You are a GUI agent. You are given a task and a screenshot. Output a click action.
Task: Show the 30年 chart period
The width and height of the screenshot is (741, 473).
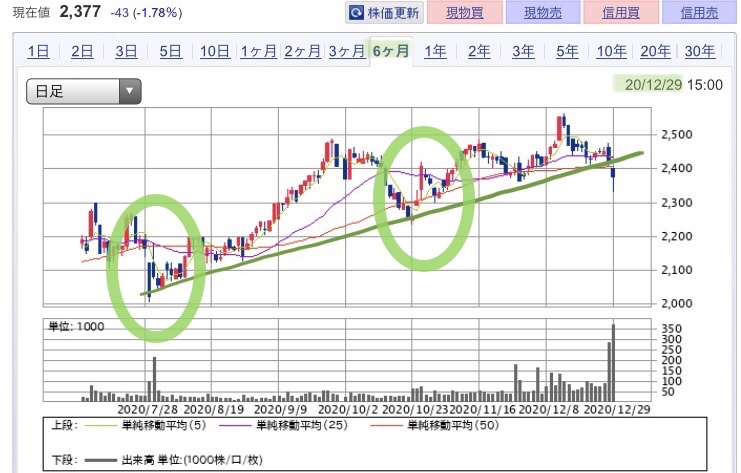[700, 51]
